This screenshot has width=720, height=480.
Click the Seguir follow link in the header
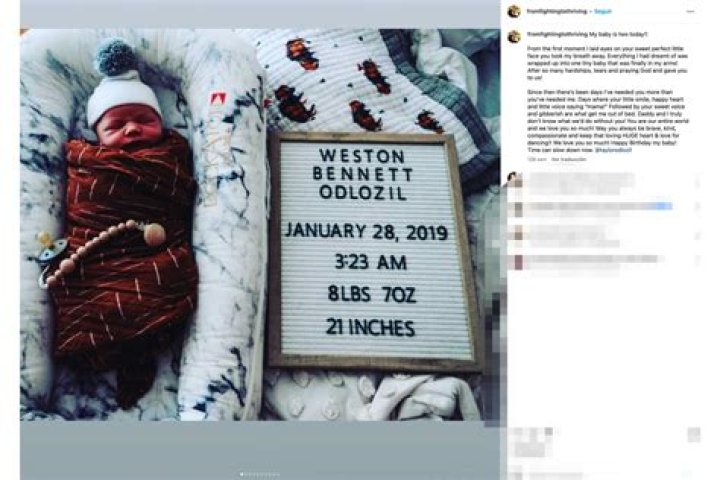[602, 11]
